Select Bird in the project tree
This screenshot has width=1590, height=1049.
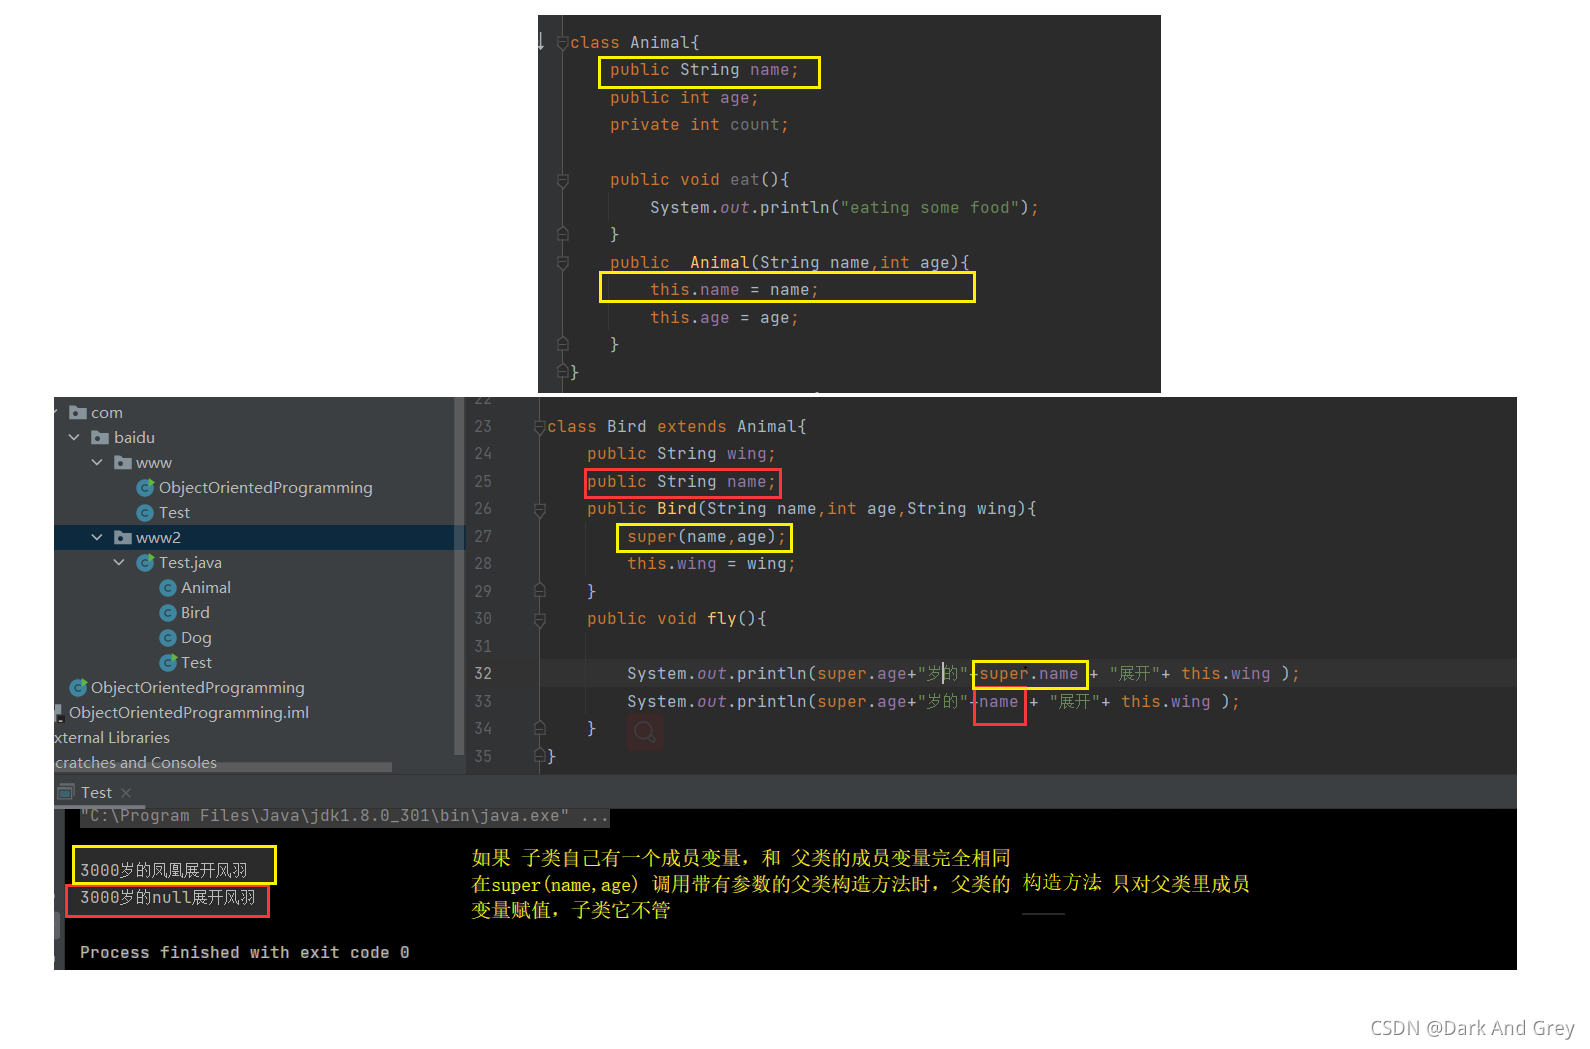pos(195,613)
